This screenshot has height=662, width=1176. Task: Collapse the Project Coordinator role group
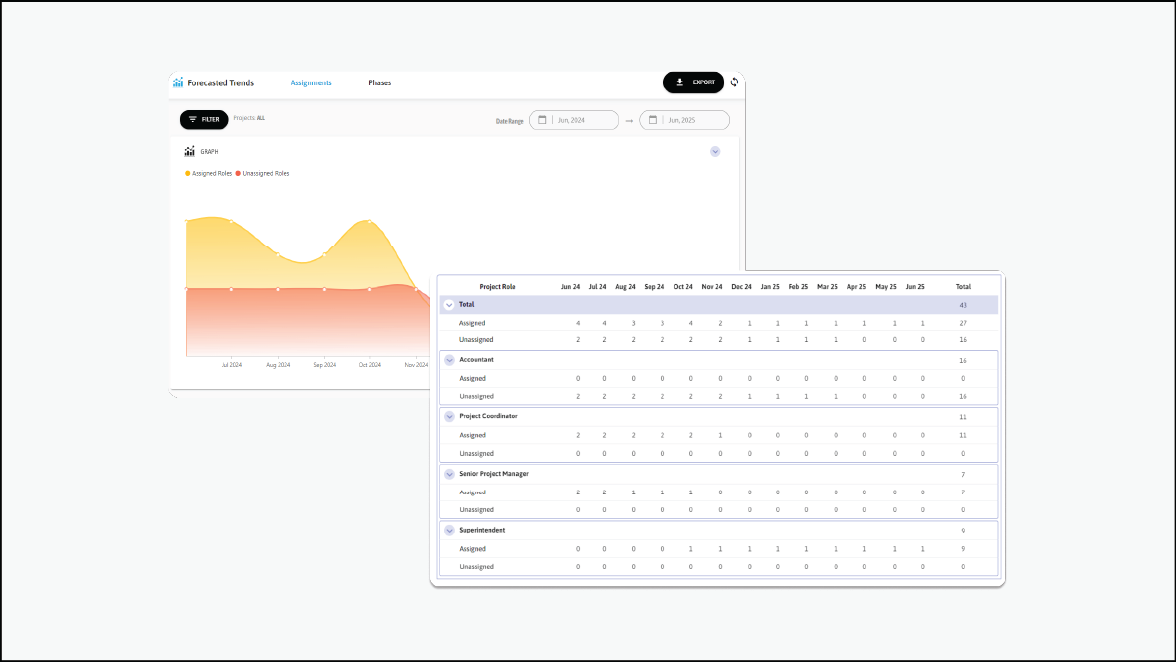click(450, 416)
